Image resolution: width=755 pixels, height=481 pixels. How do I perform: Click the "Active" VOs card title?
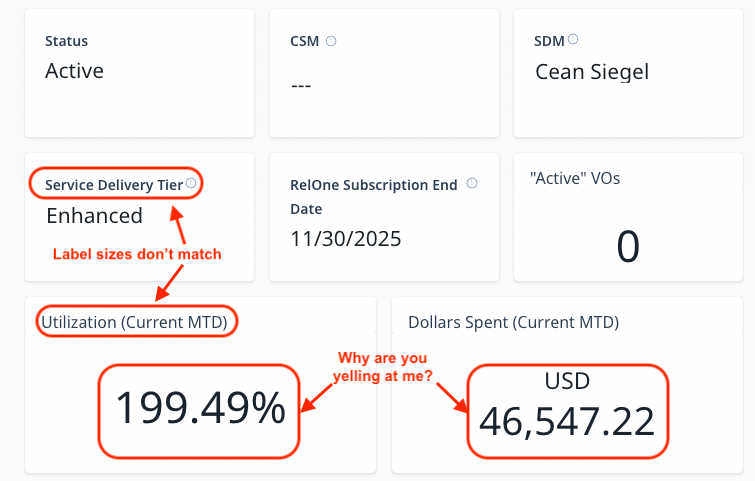[575, 178]
